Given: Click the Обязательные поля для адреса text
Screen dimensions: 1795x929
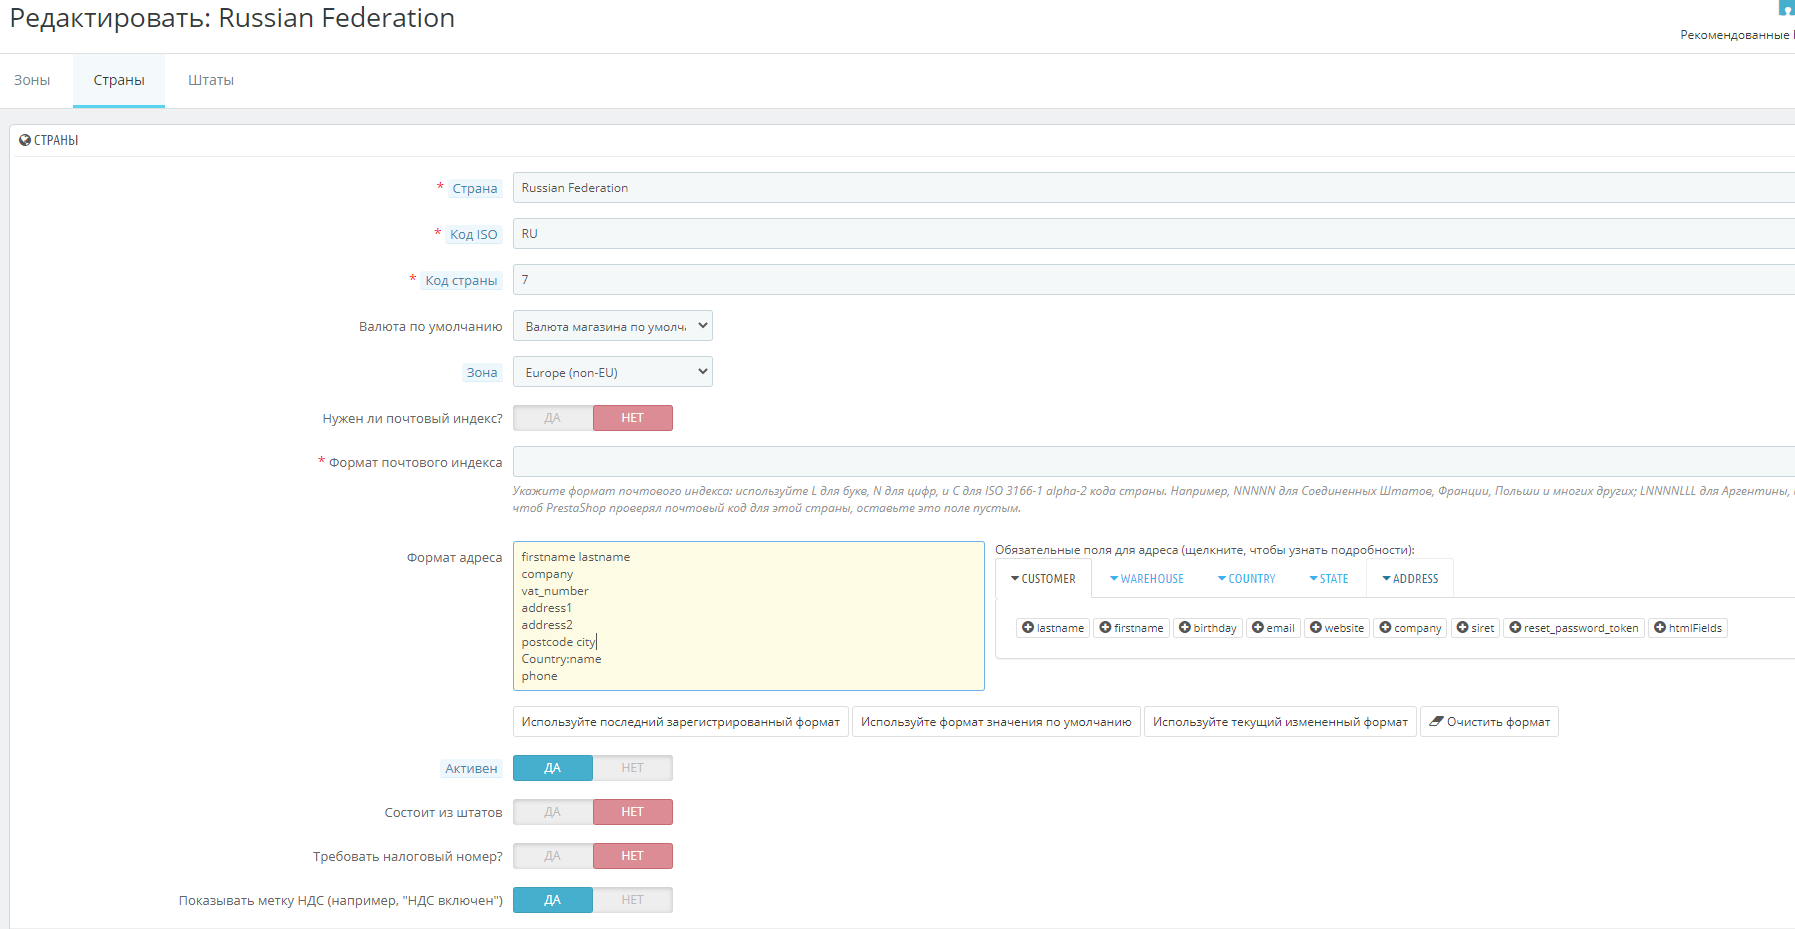Looking at the screenshot, I should point(1204,550).
